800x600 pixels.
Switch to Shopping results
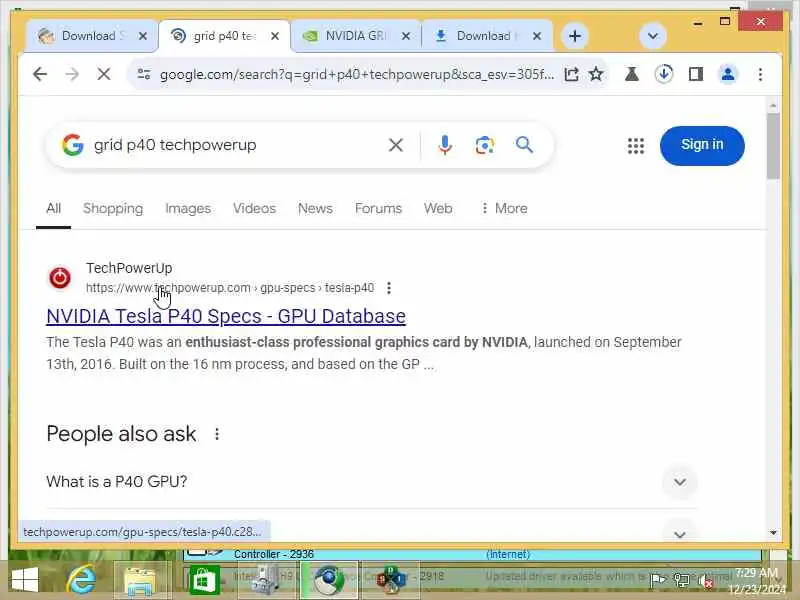point(113,208)
